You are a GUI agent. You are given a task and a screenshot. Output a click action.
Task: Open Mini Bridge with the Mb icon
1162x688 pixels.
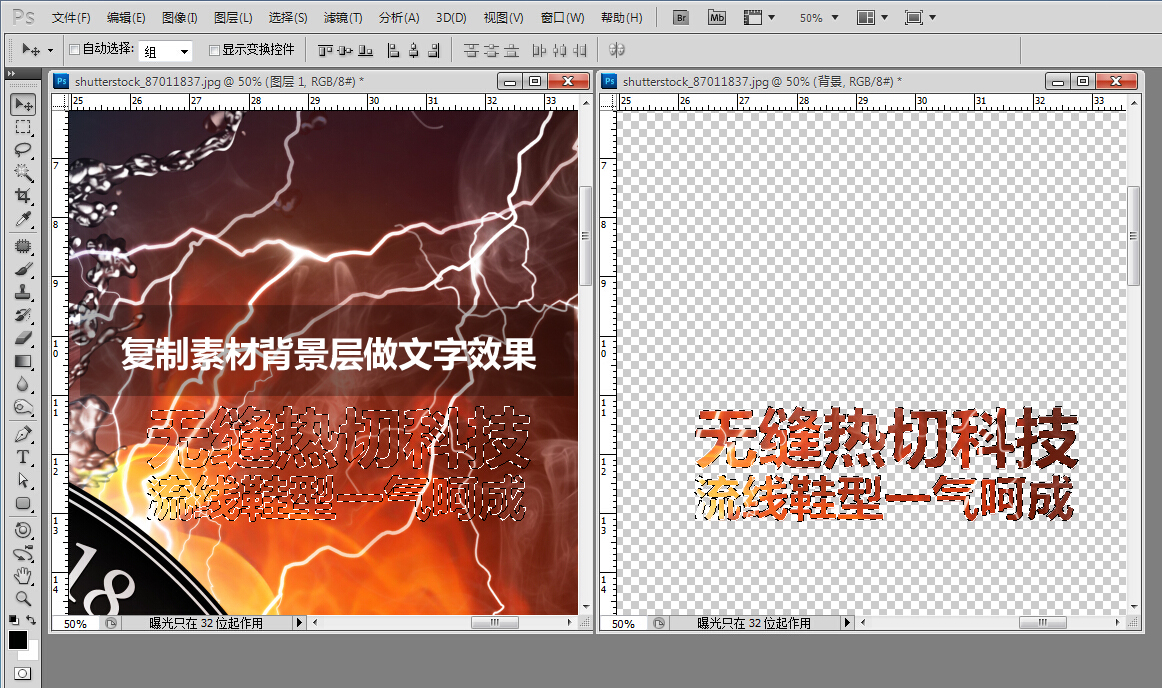717,18
